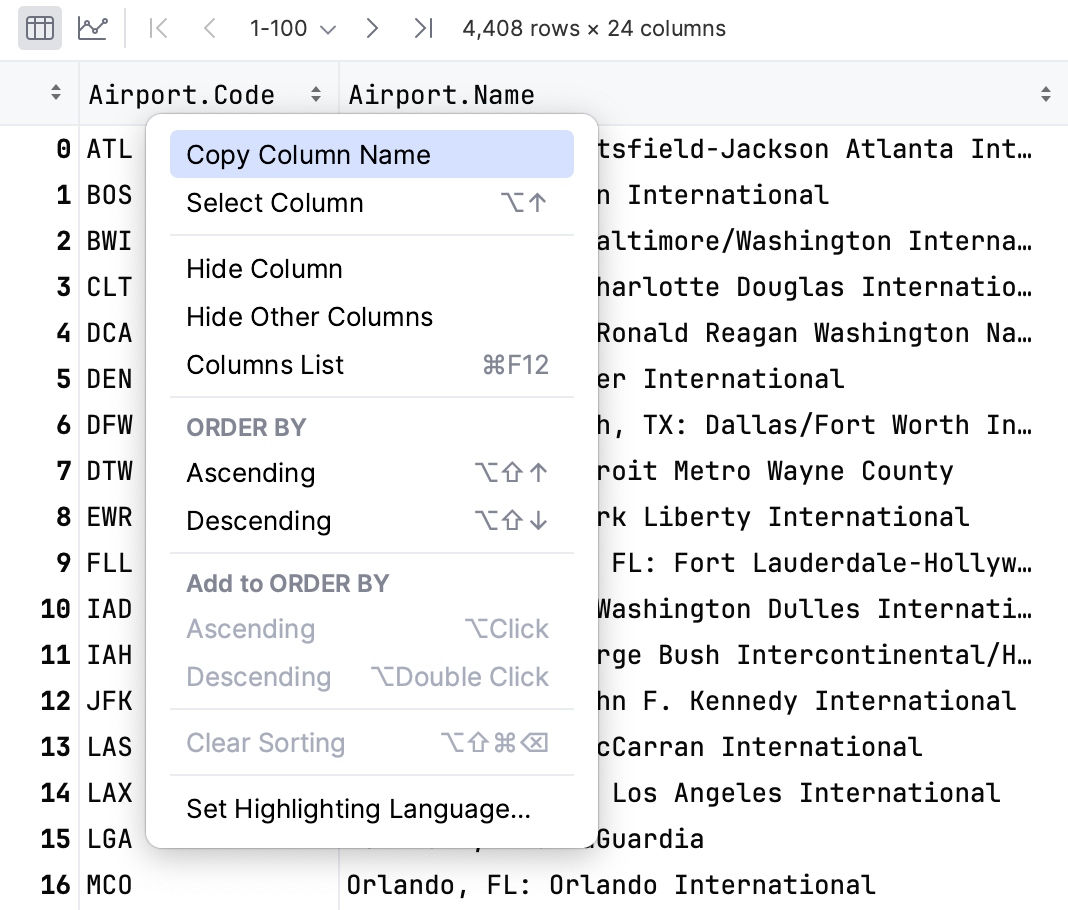Choose Select Column menu entry
Image resolution: width=1068 pixels, height=910 pixels.
pyautogui.click(x=372, y=203)
